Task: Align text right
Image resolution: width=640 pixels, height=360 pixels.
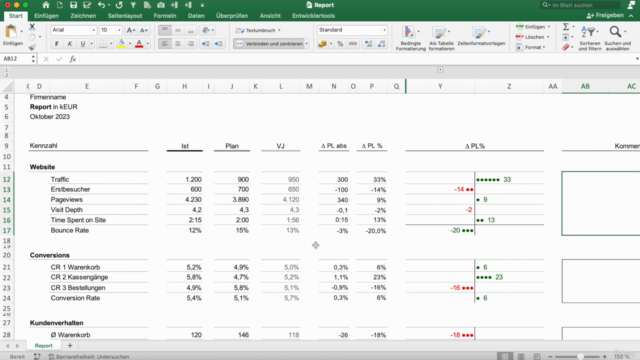Action: pyautogui.click(x=191, y=44)
